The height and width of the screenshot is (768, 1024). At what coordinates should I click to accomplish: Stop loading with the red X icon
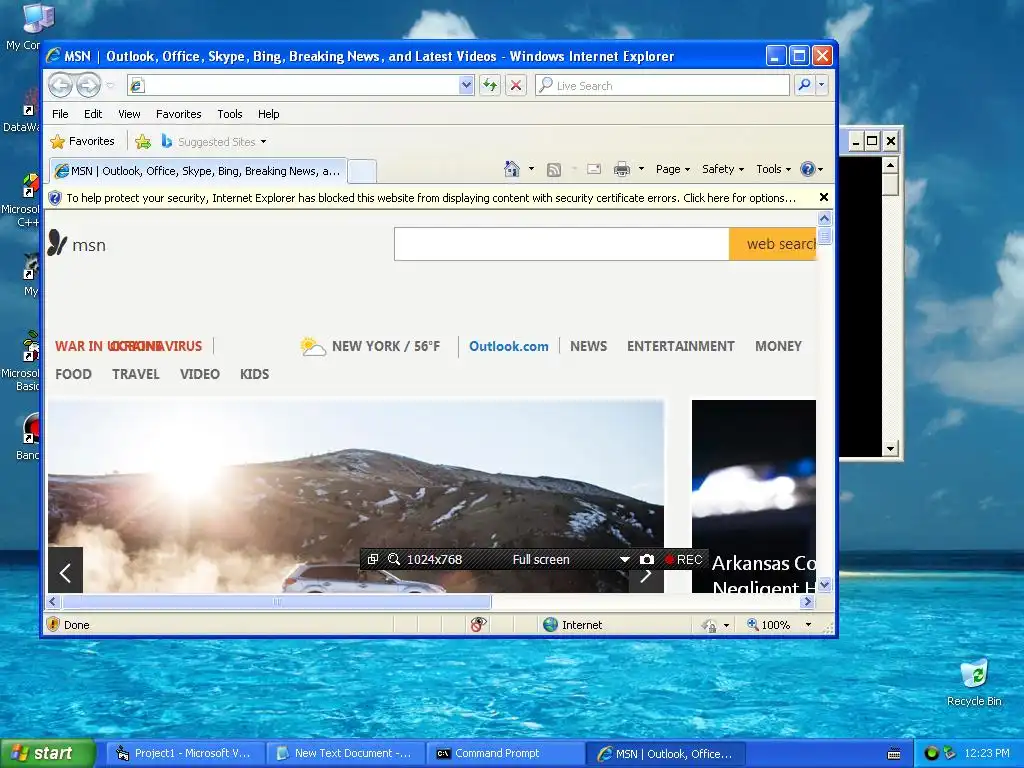[516, 85]
